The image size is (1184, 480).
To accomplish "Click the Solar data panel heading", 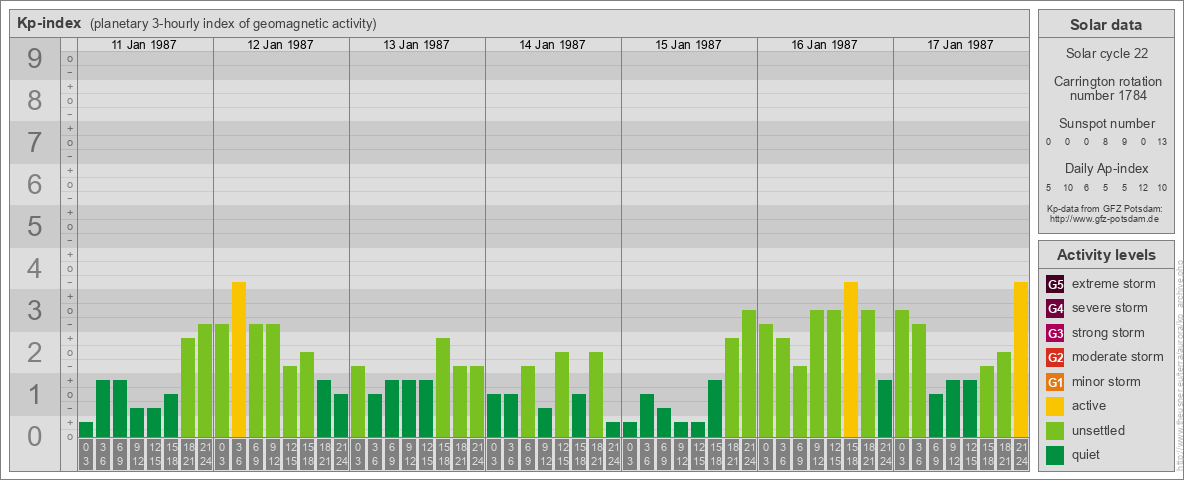I will tap(1106, 25).
